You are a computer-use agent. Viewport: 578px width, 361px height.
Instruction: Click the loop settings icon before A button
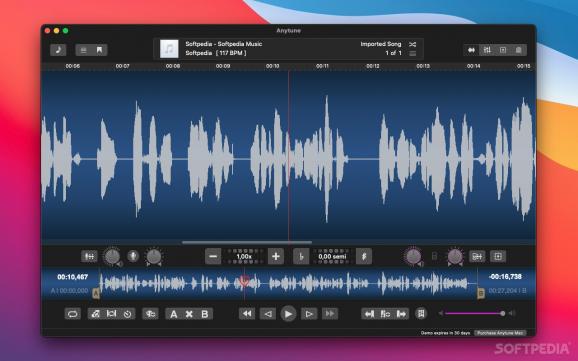tap(150, 314)
